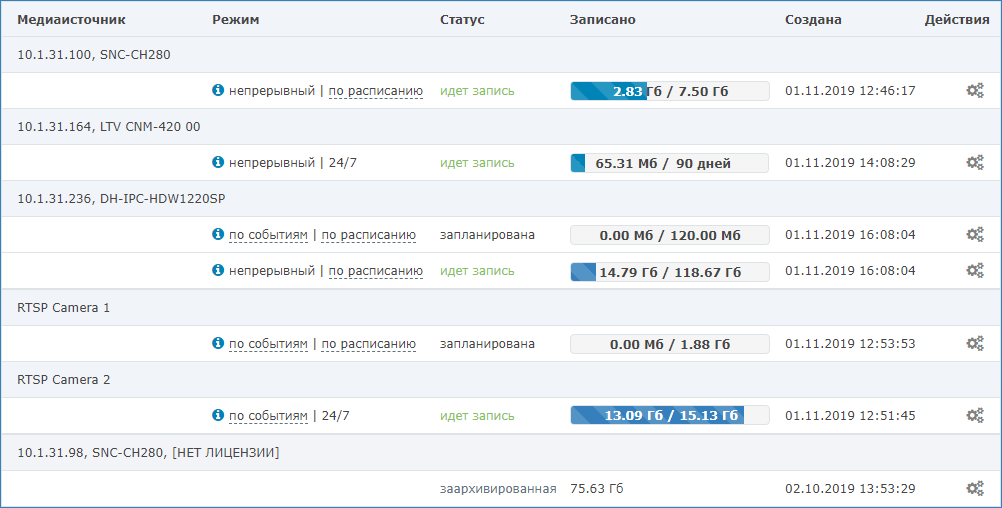
Task: Click 'по событиям' link under RTSP Camera 2
Action: 268,416
